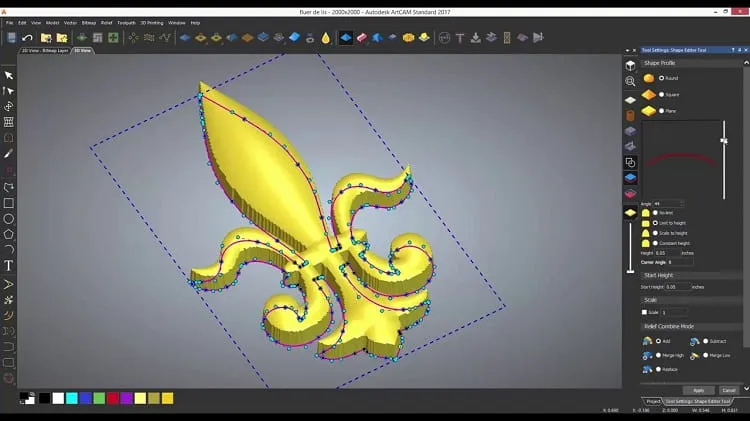The width and height of the screenshot is (750, 421).
Task: Open the zoom magnifier view tool
Action: click(x=630, y=81)
